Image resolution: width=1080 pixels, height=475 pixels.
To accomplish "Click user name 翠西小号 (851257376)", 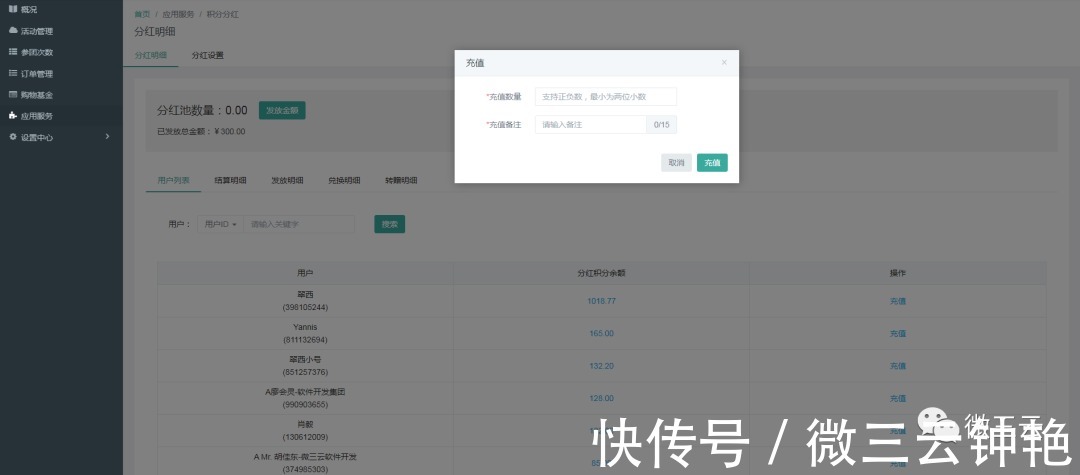I will click(305, 366).
